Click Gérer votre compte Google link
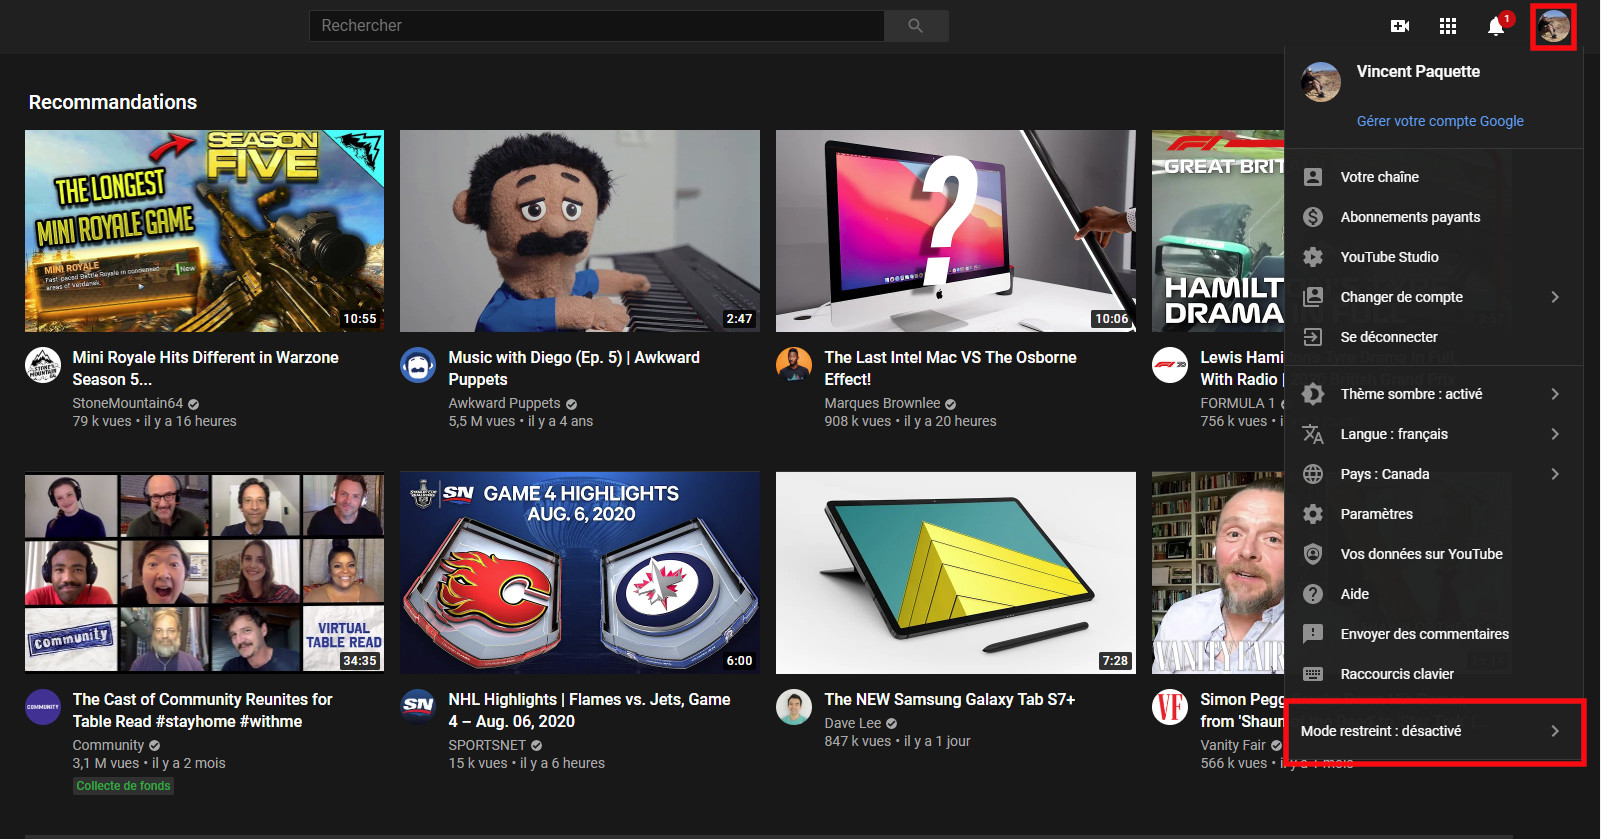Image resolution: width=1601 pixels, height=839 pixels. 1440,121
